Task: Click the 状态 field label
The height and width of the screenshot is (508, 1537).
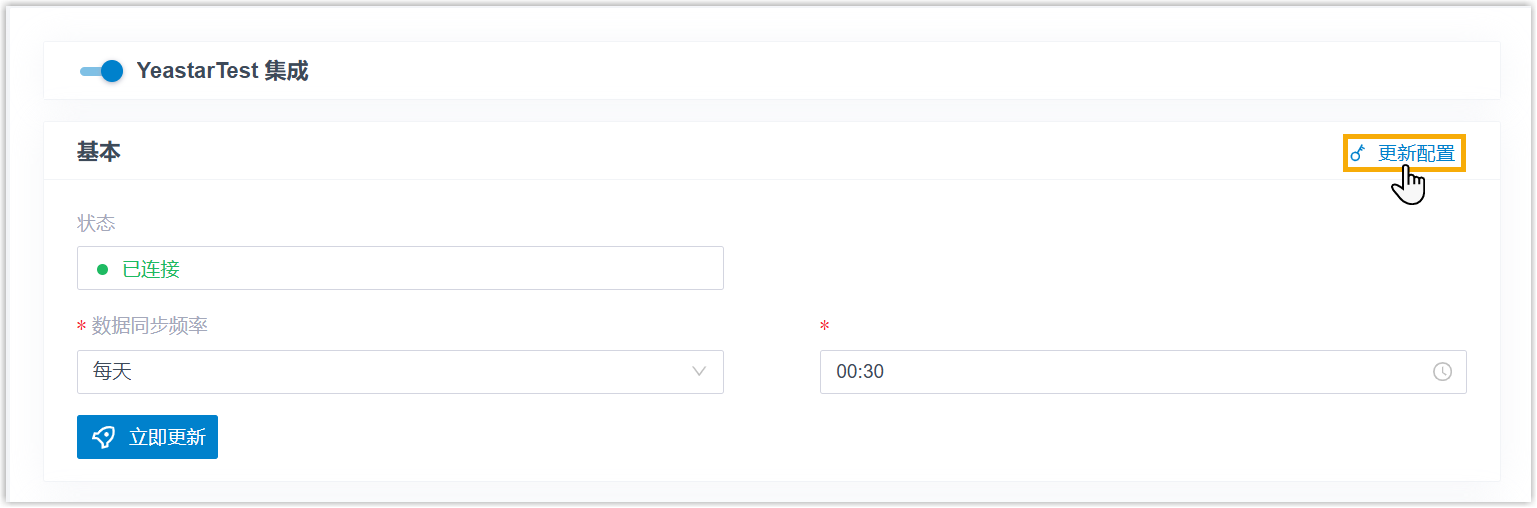Action: (x=96, y=223)
